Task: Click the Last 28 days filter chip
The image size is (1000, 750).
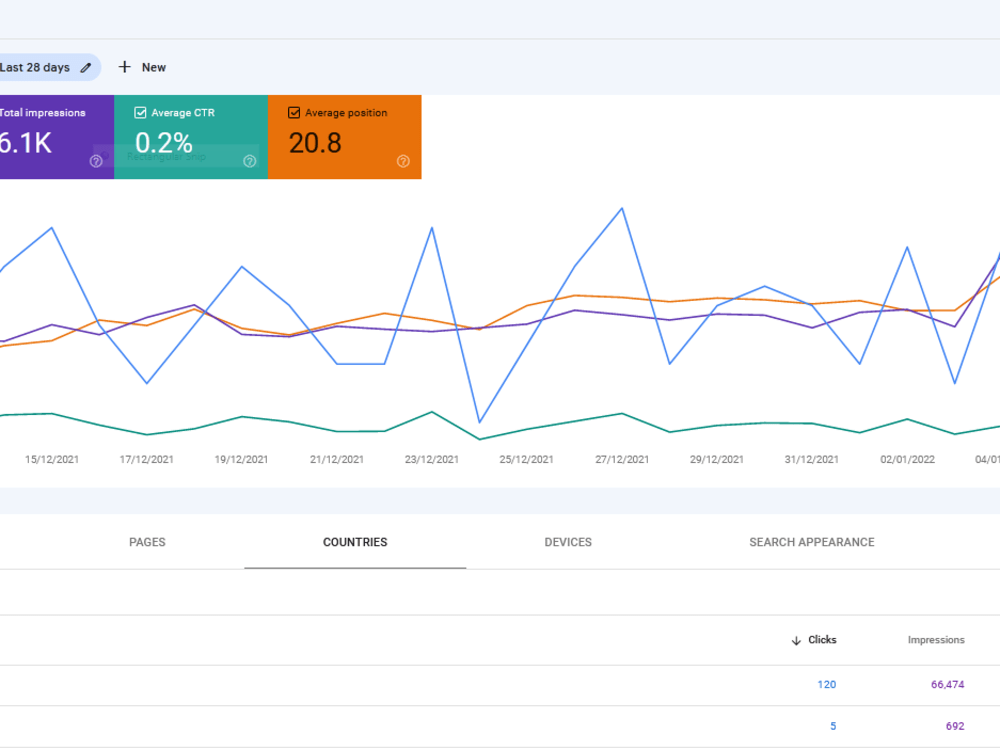Action: pyautogui.click(x=50, y=67)
